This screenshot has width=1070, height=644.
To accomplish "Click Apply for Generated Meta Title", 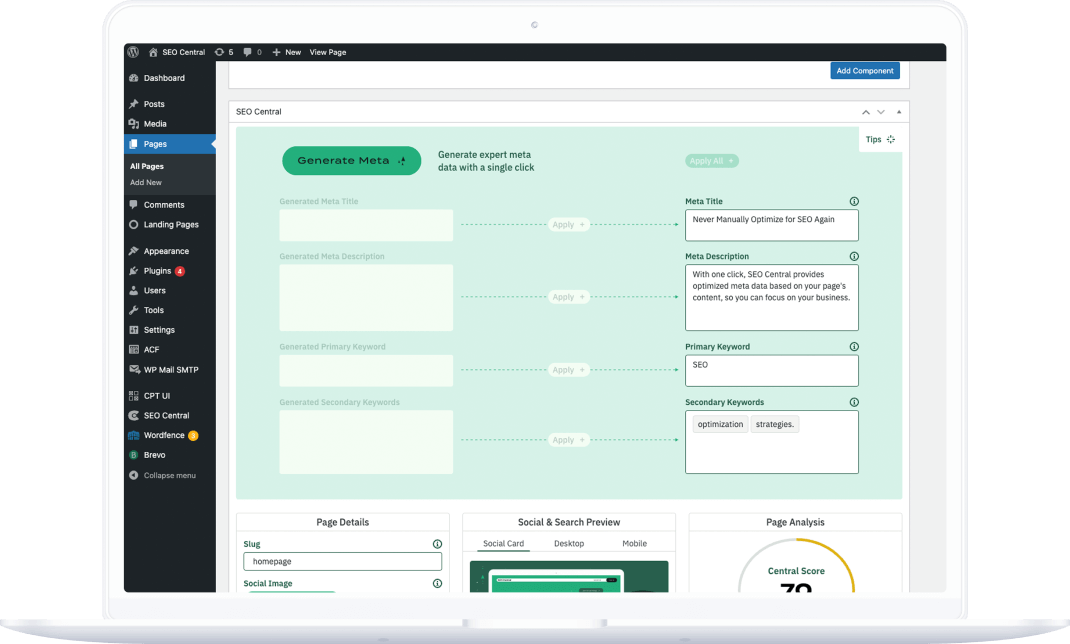I will pyautogui.click(x=568, y=224).
